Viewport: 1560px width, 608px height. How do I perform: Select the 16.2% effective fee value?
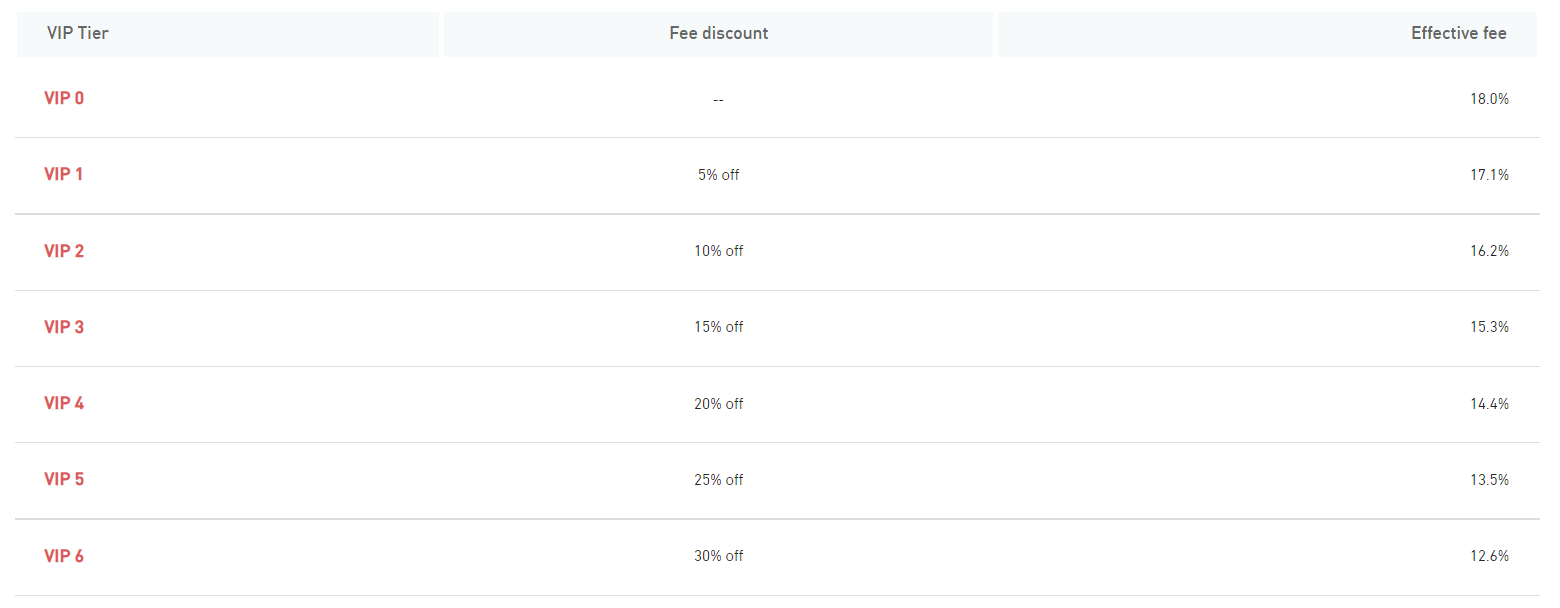pyautogui.click(x=1489, y=251)
